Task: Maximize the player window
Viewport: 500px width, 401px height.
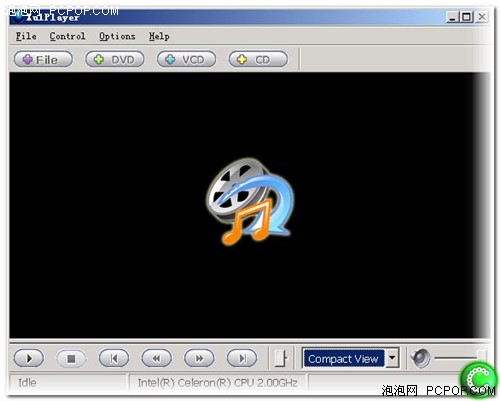Action: point(467,16)
